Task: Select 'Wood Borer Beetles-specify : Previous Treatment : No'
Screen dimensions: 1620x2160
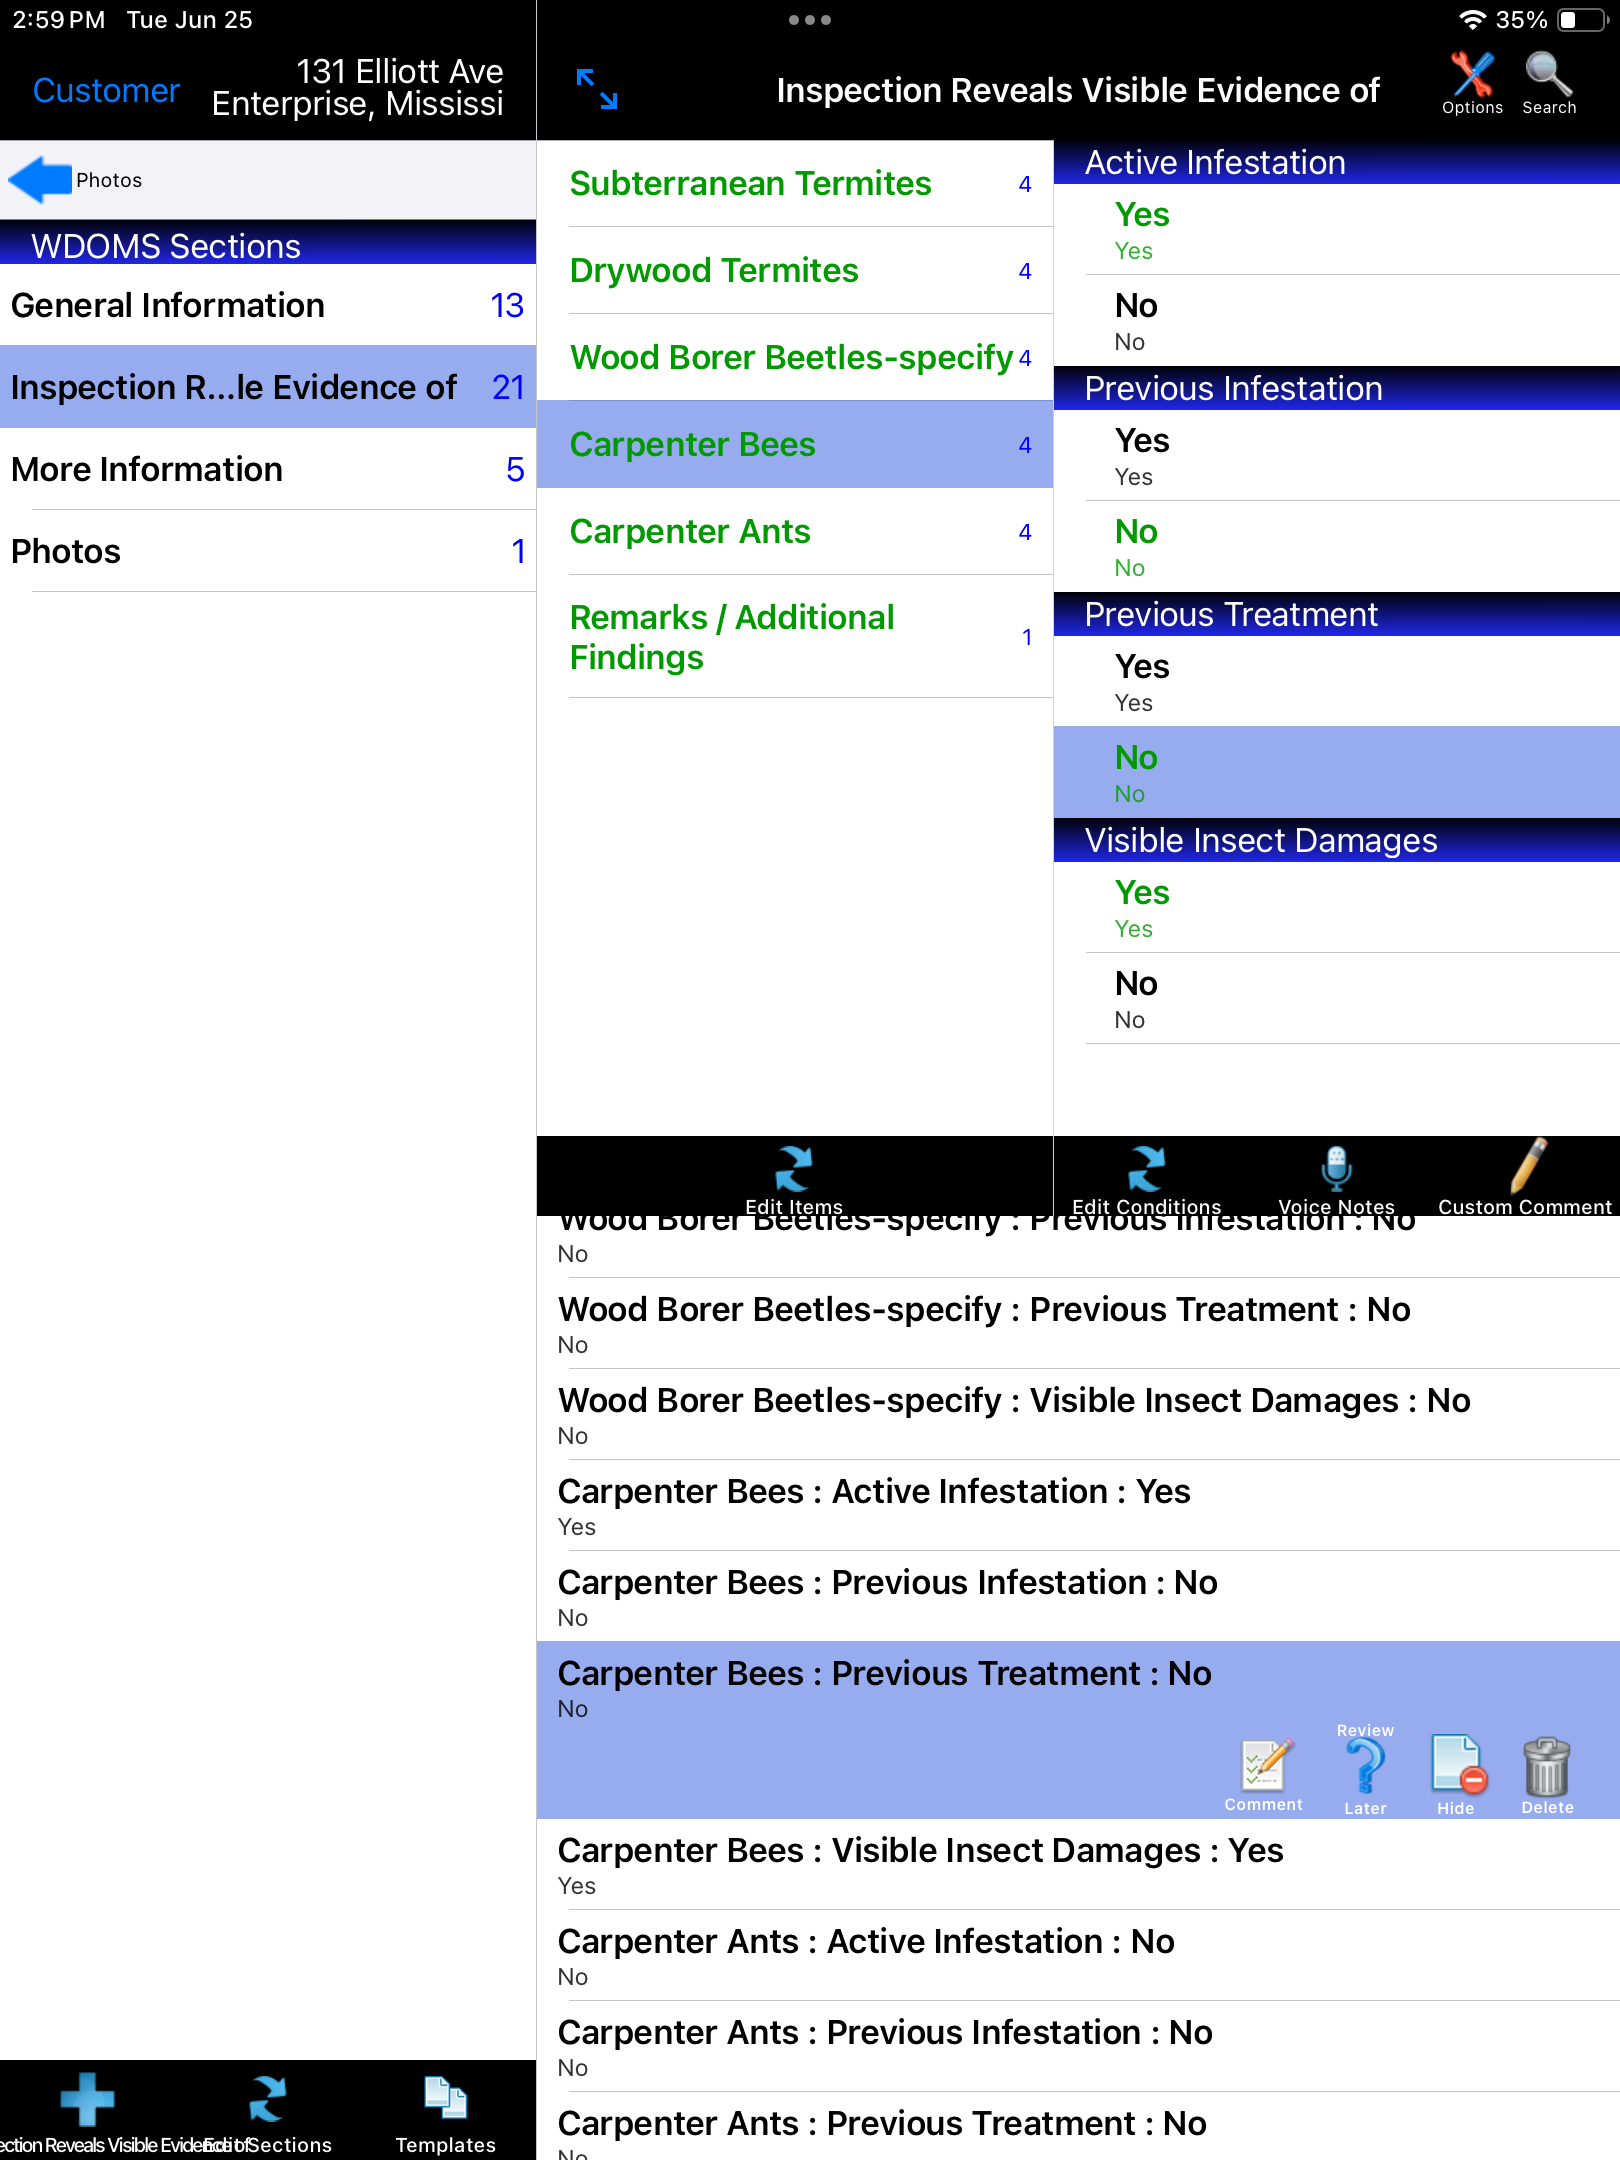Action: 1079,1324
